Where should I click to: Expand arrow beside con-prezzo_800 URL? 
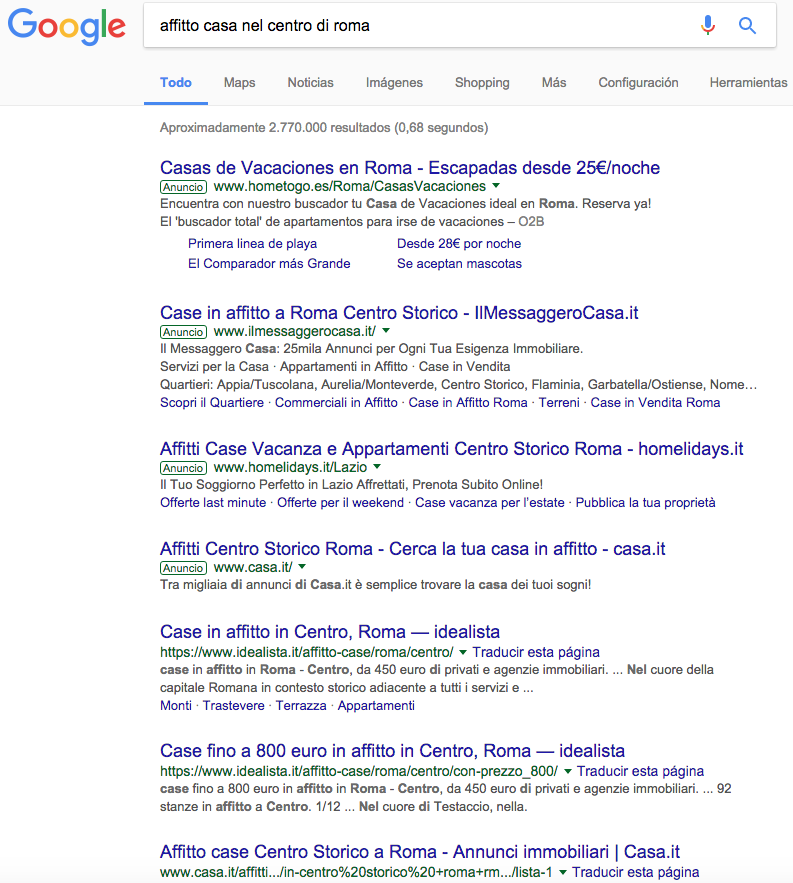(x=568, y=771)
